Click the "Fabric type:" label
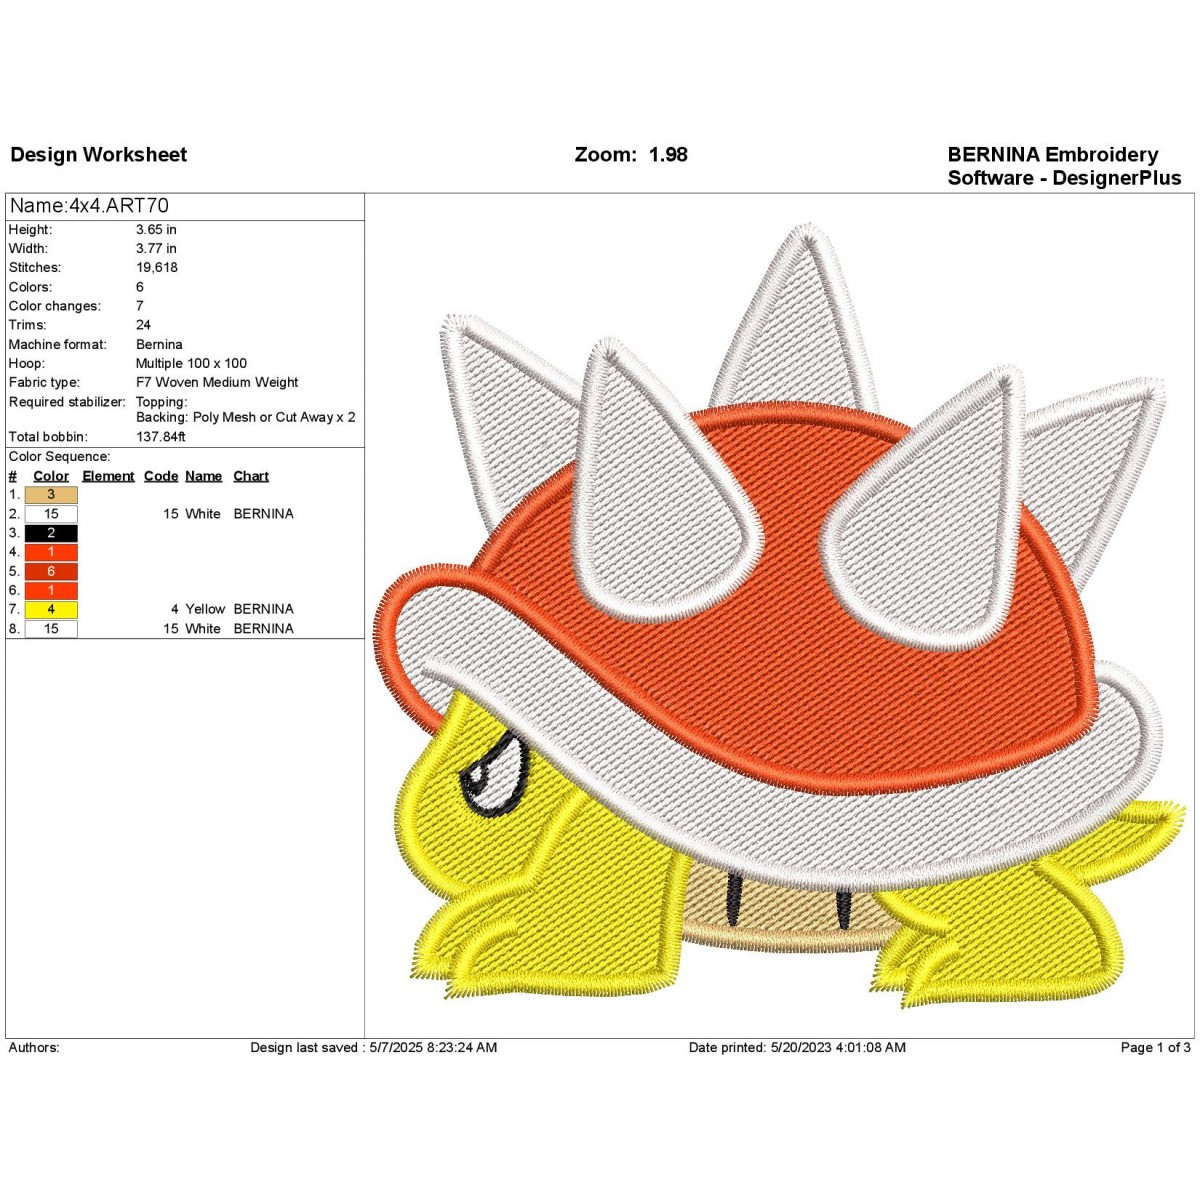The height and width of the screenshot is (1200, 1200). click(x=44, y=382)
